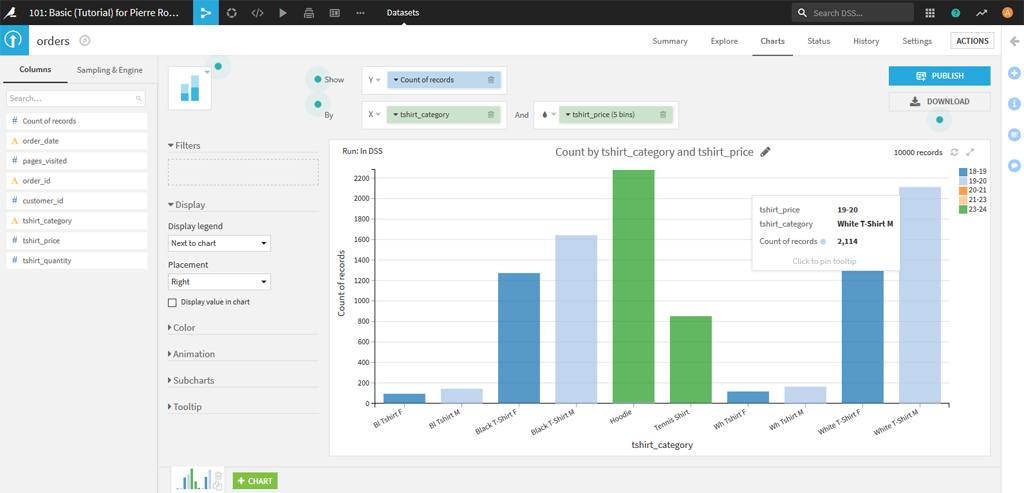This screenshot has width=1024, height=493.
Task: Expand the Subcharts section
Action: click(191, 380)
